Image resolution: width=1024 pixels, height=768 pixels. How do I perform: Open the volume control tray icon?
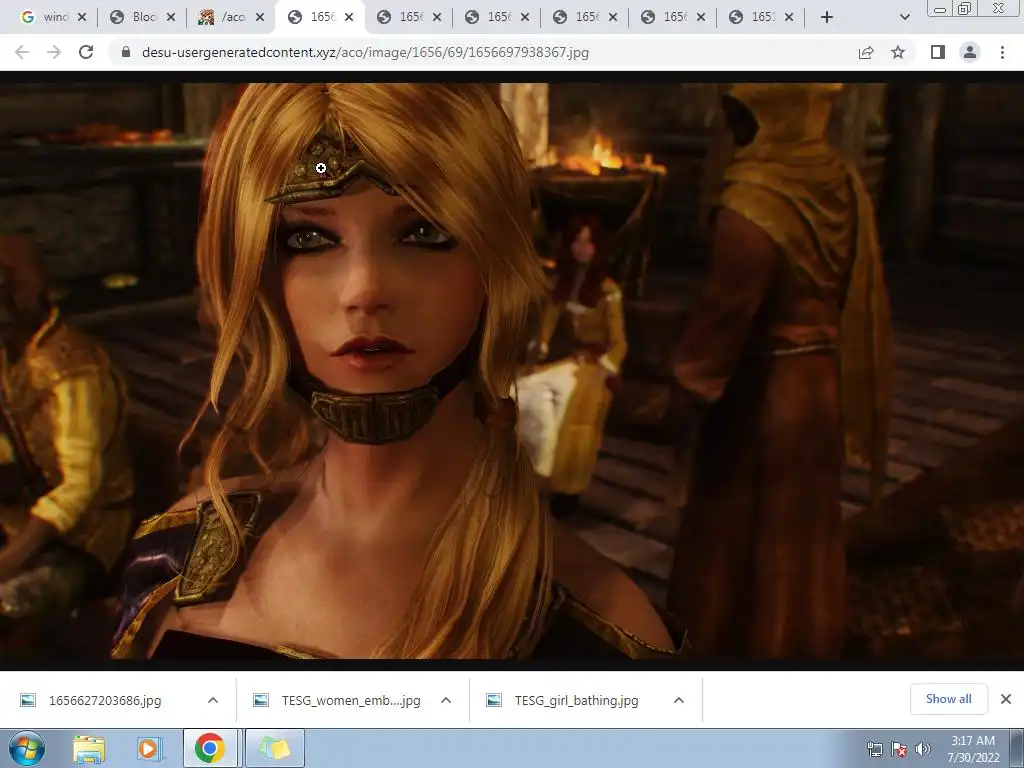[x=923, y=749]
